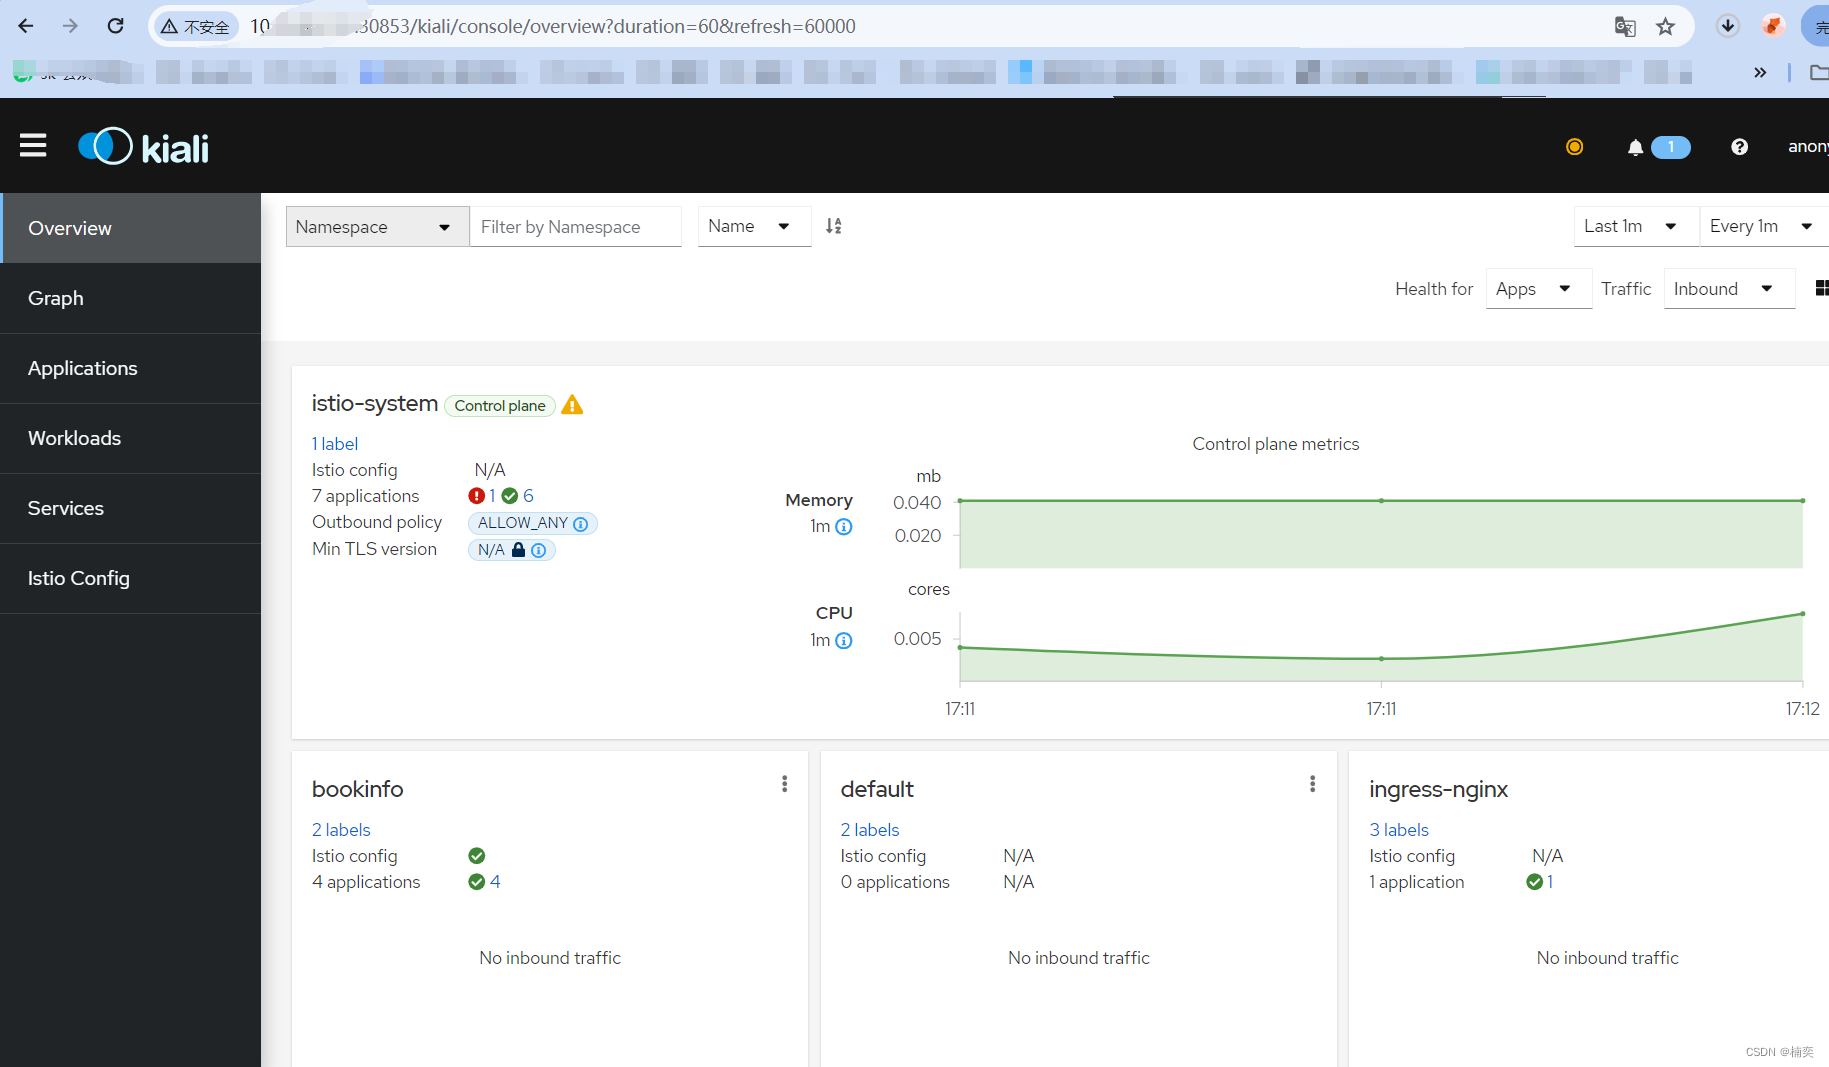Select Overview in the sidebar
Viewport: 1829px width, 1067px height.
coord(130,228)
